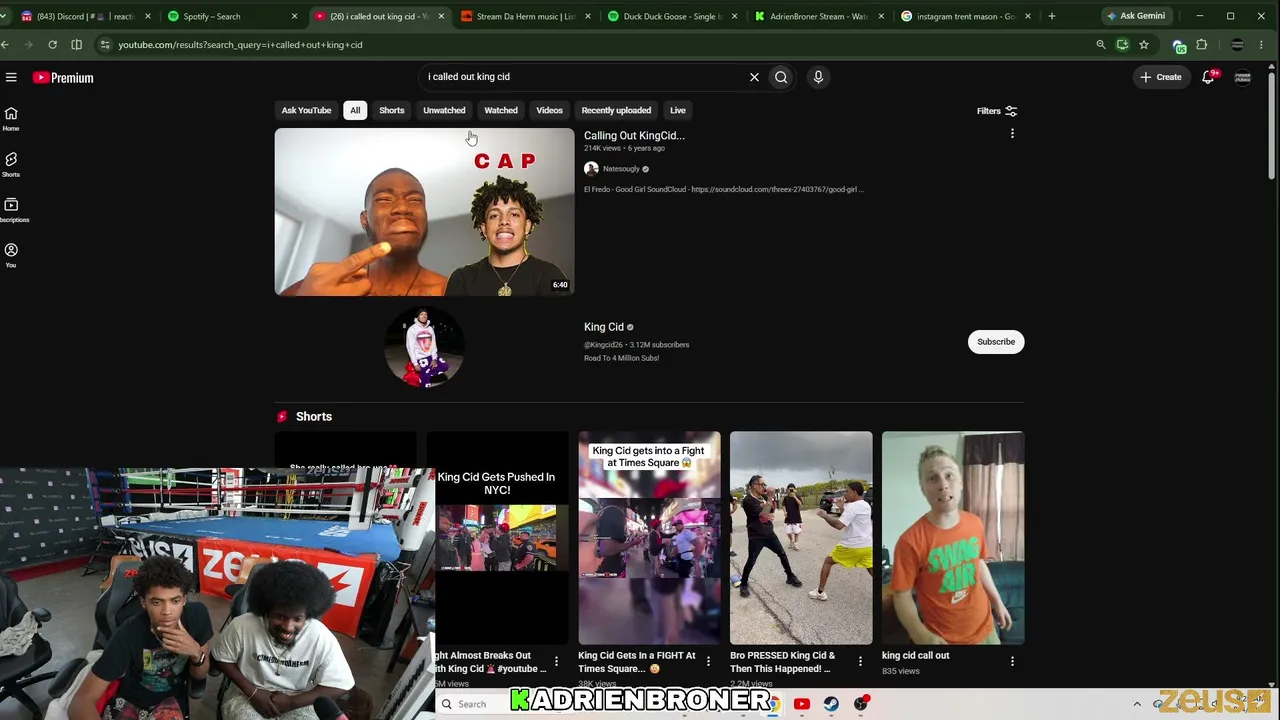The height and width of the screenshot is (720, 1280).
Task: Open the notifications bell
Action: (x=1208, y=77)
